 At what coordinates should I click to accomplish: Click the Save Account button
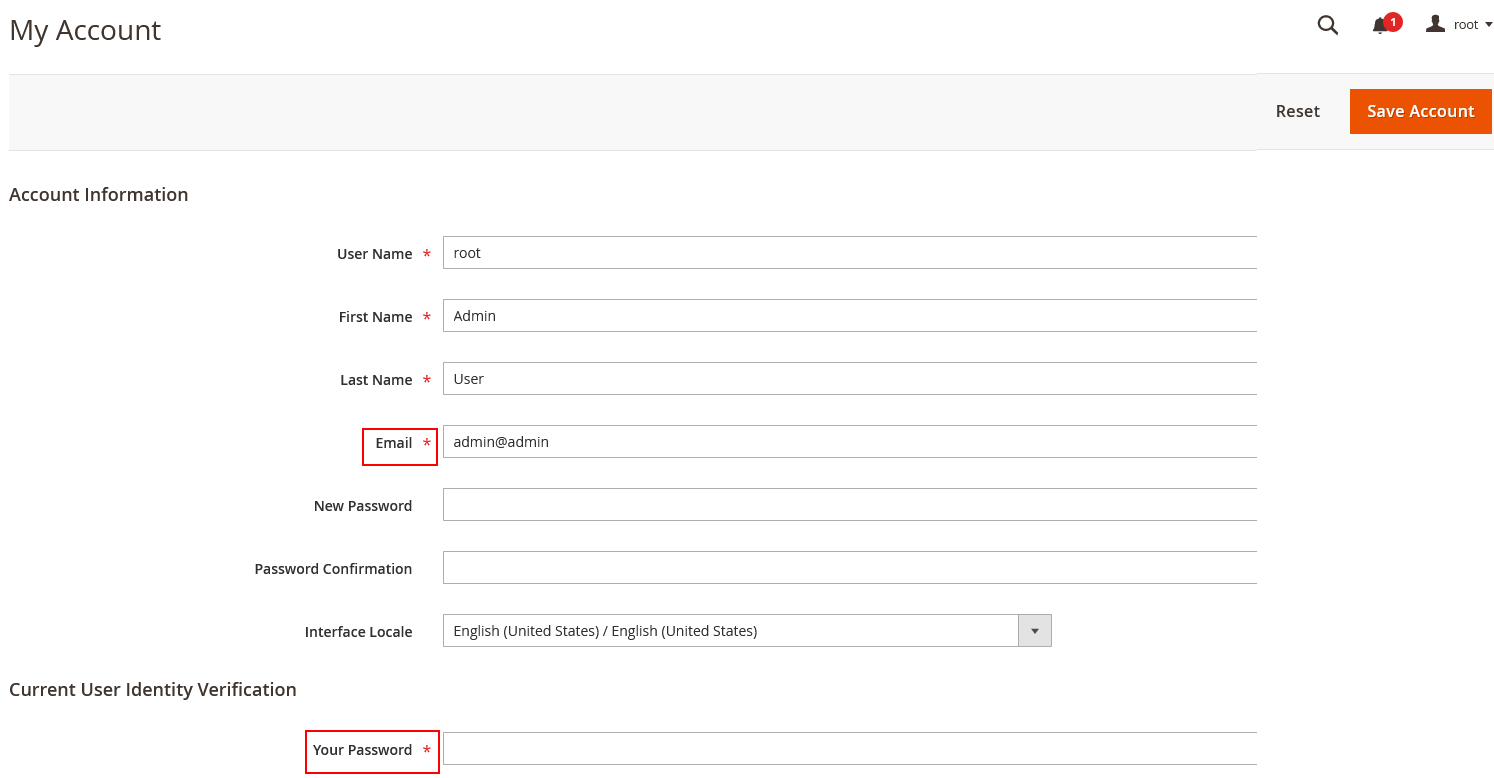[1420, 111]
